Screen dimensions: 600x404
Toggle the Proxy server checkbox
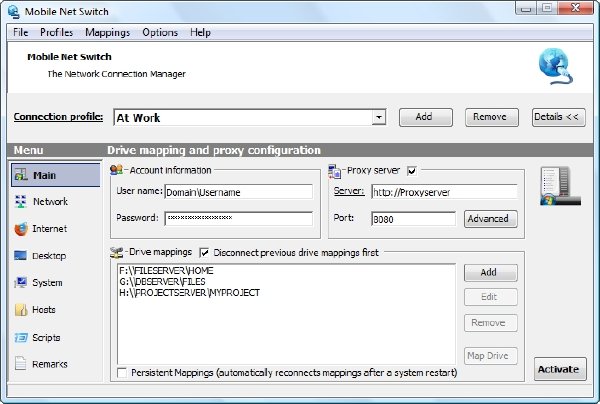[x=412, y=171]
